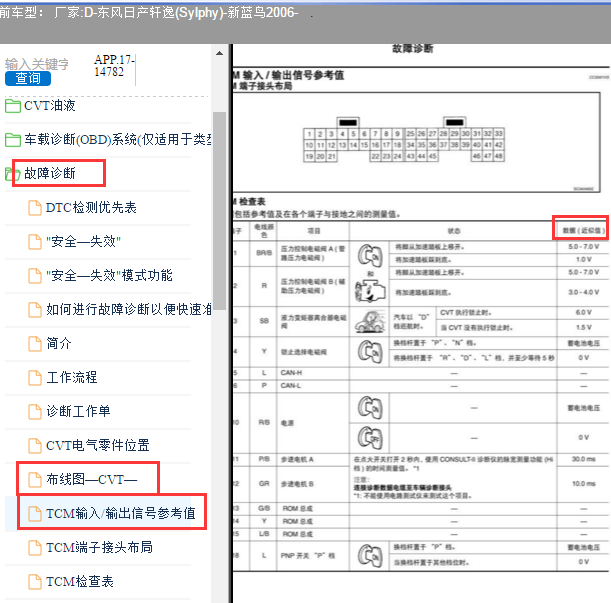Open the 工作流程 document
The height and width of the screenshot is (603, 611).
(72, 377)
